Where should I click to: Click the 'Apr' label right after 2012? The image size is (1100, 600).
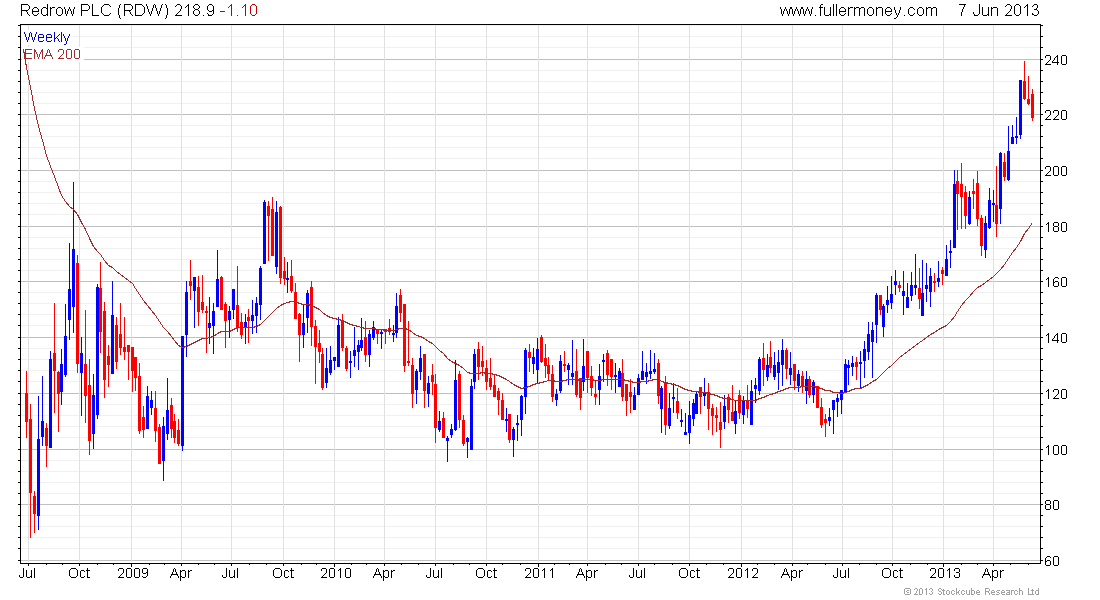click(791, 574)
